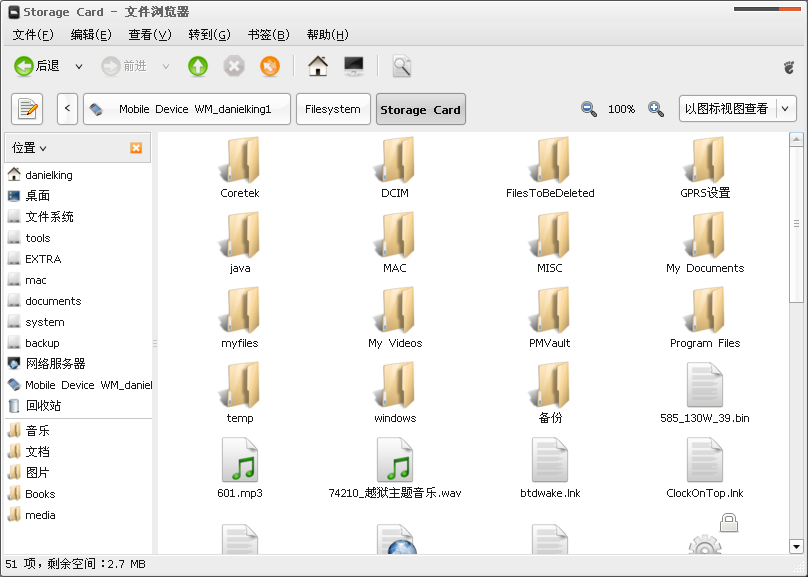Open the Computer icon in toolbar
This screenshot has height=577, width=808.
(x=354, y=66)
